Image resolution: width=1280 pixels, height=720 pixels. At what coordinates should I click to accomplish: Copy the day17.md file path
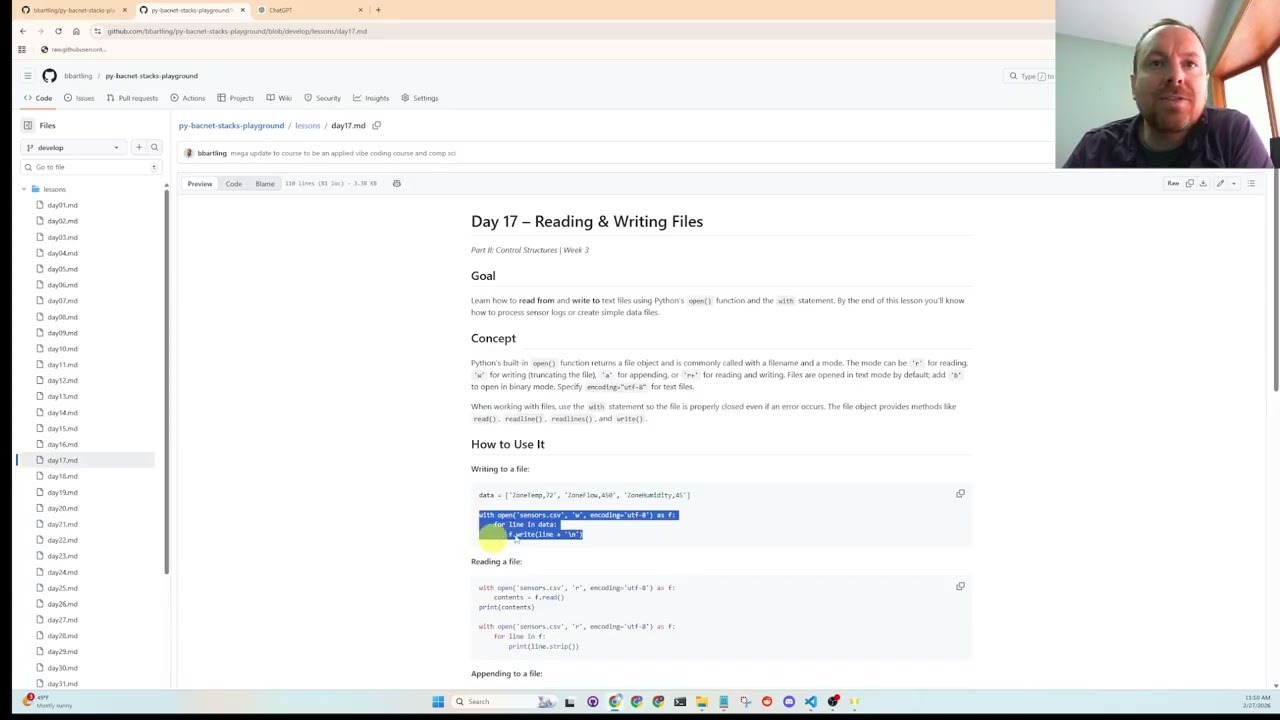(x=376, y=125)
